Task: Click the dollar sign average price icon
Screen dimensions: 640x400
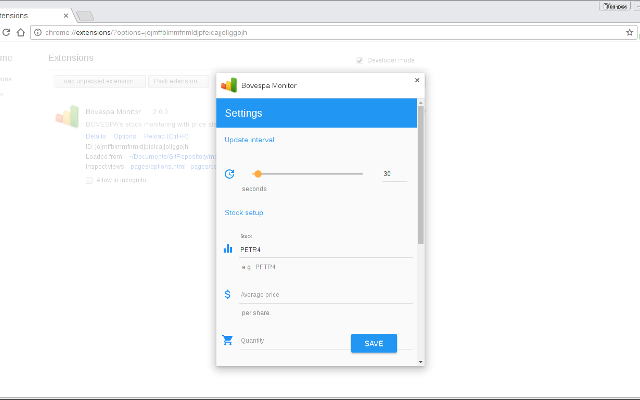Action: [x=228, y=294]
